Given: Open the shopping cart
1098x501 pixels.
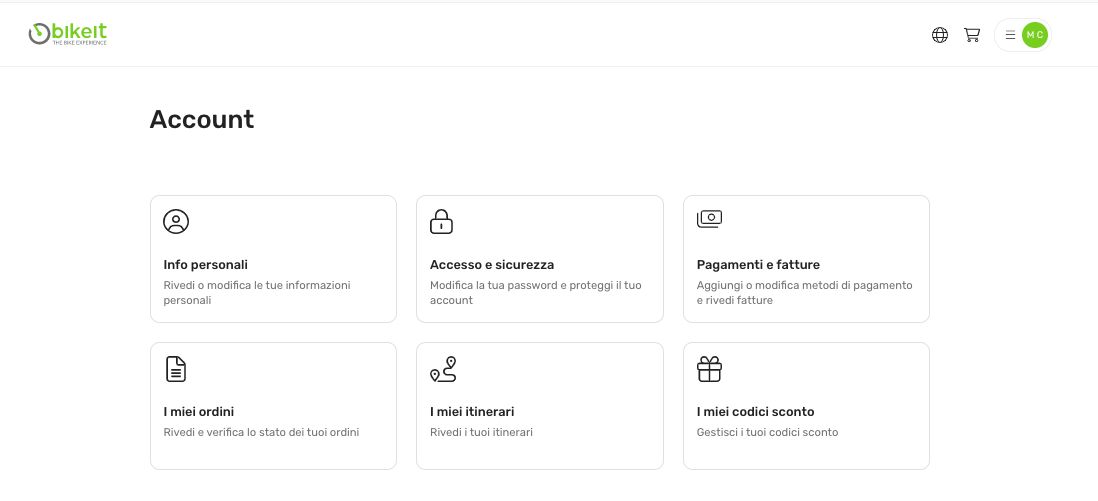Looking at the screenshot, I should pyautogui.click(x=972, y=35).
